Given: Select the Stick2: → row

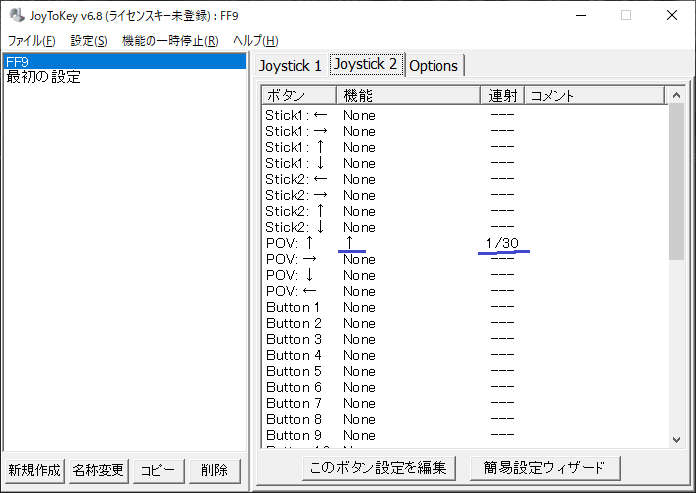Looking at the screenshot, I should [x=465, y=195].
